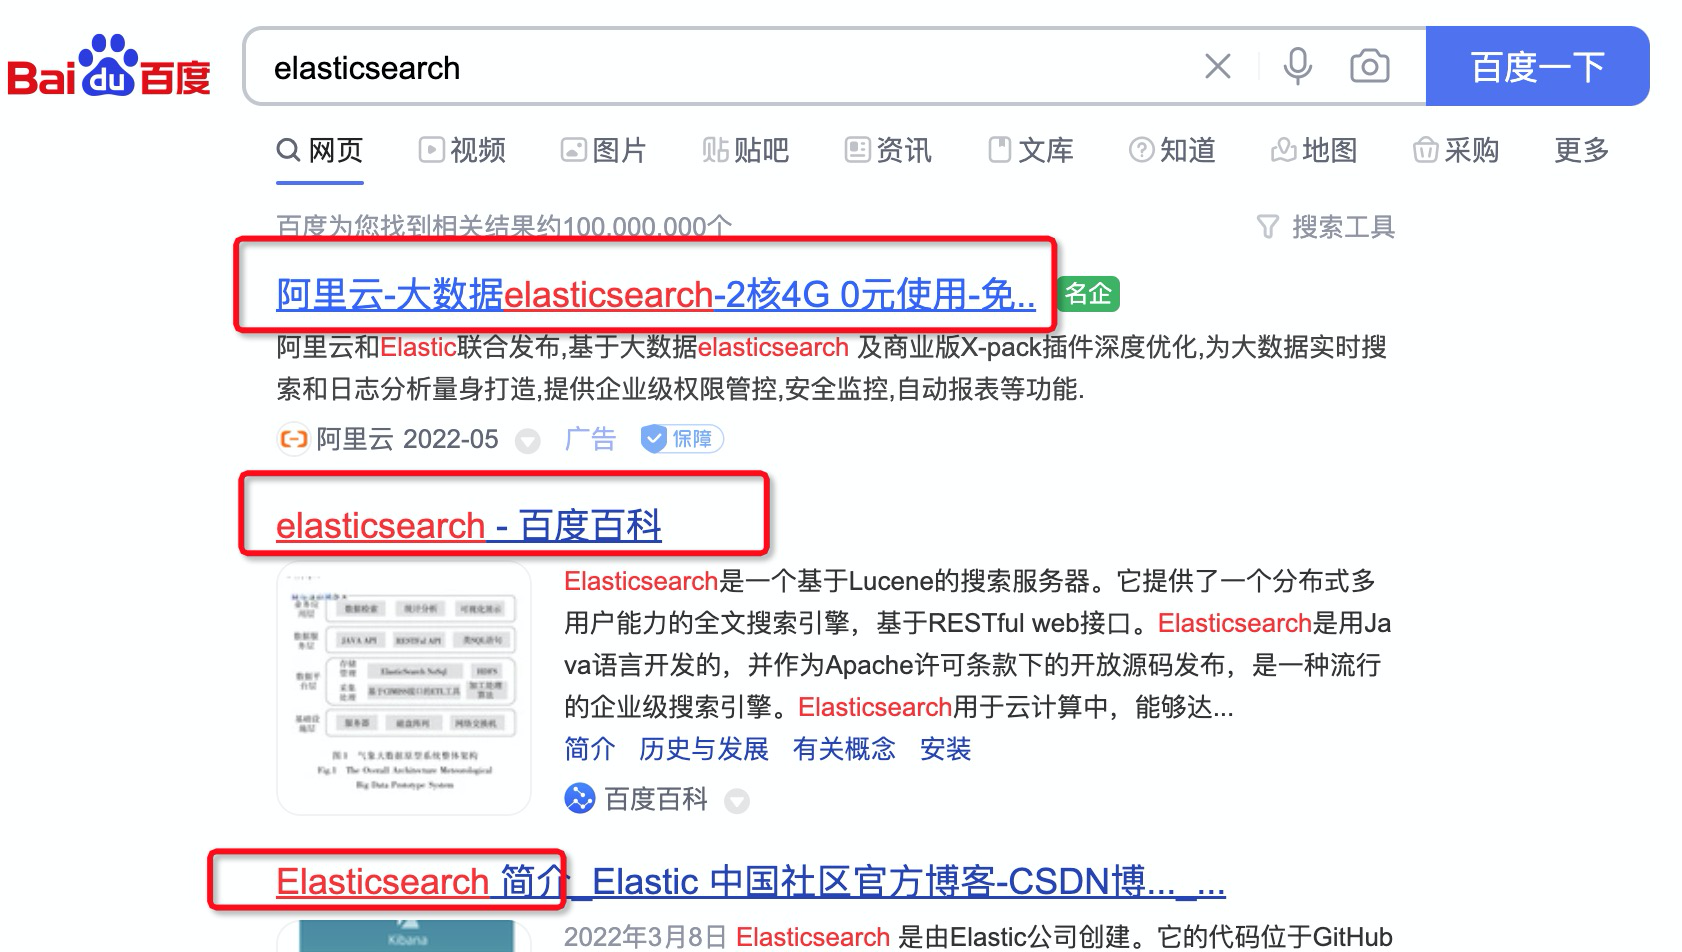This screenshot has width=1682, height=952.
Task: Clear the search box with the X icon
Action: tap(1217, 67)
